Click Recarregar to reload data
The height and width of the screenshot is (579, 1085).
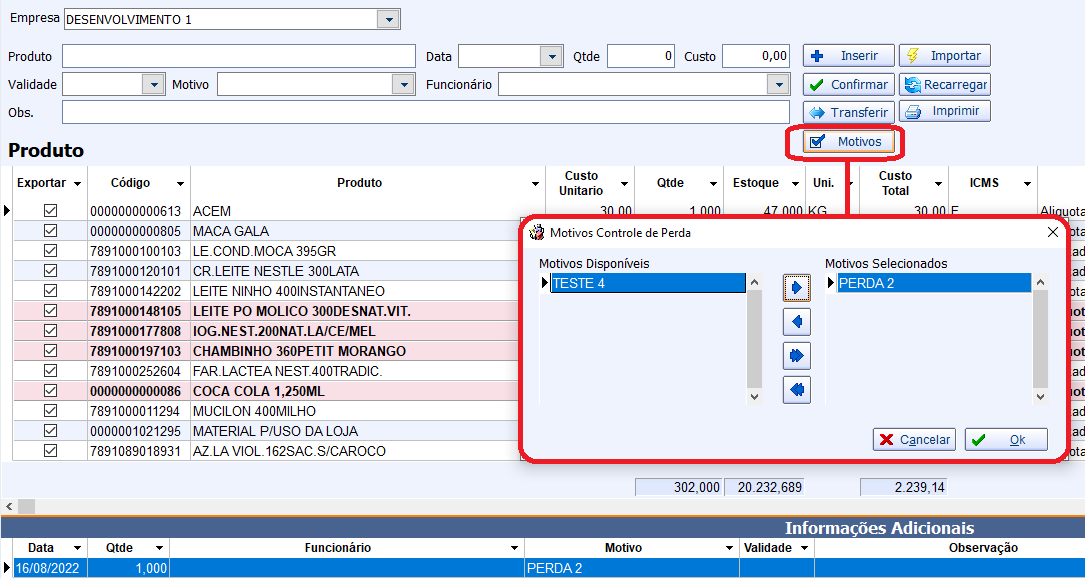tap(944, 85)
